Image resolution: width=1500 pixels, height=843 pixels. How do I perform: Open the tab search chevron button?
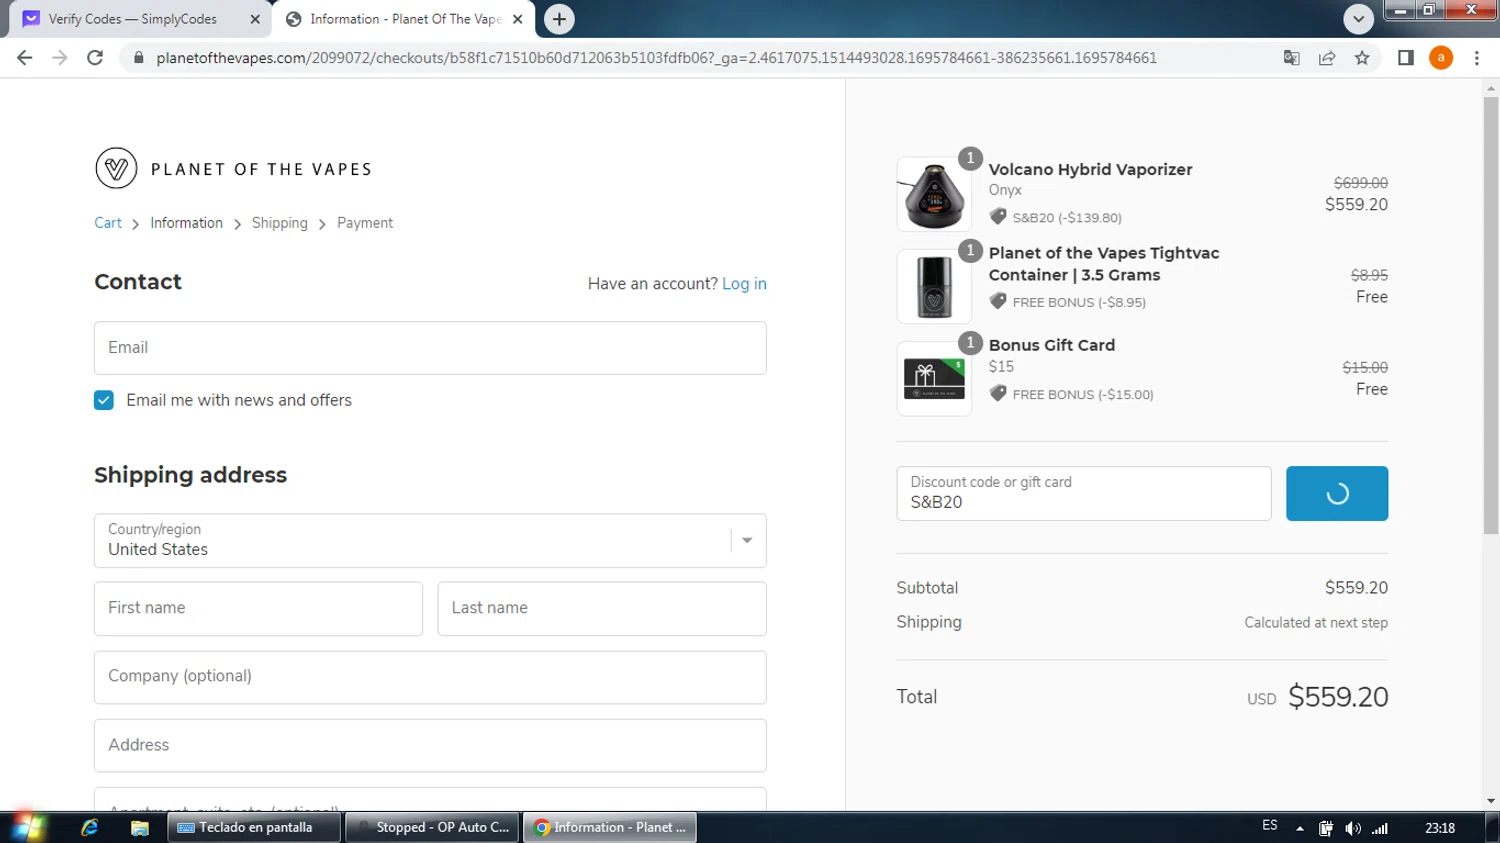(x=1358, y=19)
